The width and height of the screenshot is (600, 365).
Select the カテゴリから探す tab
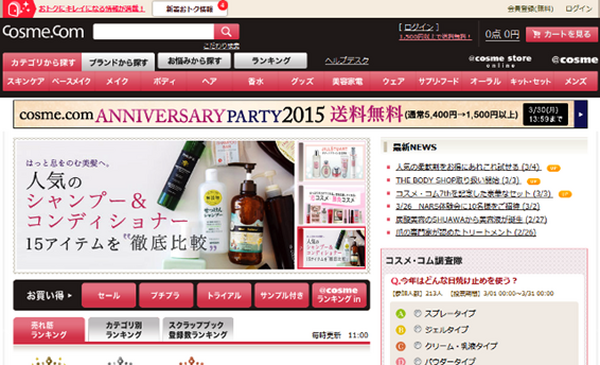42,62
